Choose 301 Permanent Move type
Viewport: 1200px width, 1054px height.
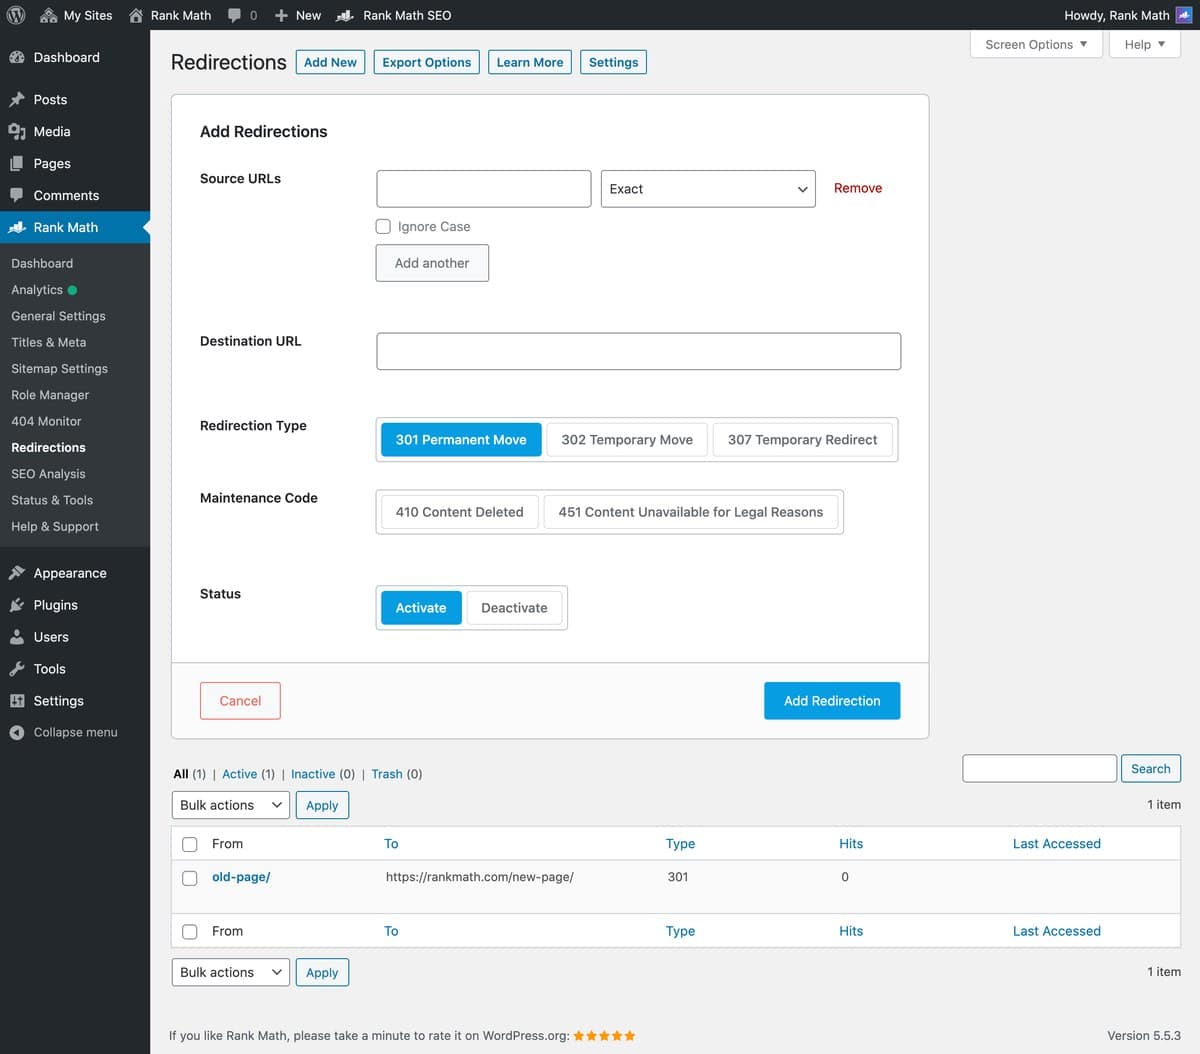click(461, 440)
